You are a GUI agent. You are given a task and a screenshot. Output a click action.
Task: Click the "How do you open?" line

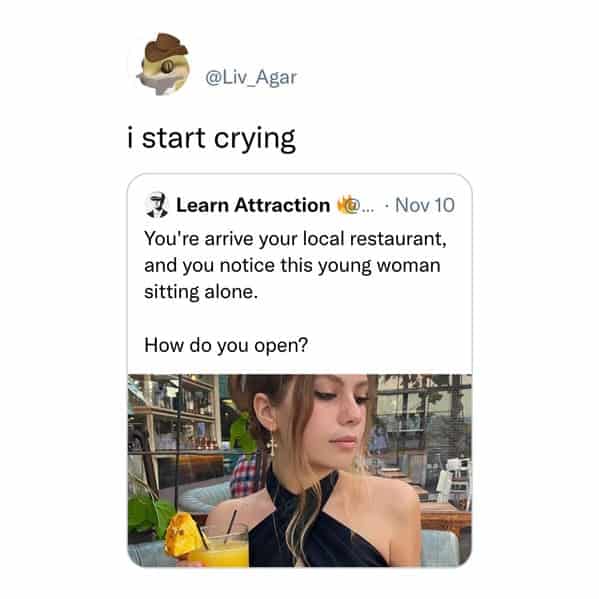[226, 345]
